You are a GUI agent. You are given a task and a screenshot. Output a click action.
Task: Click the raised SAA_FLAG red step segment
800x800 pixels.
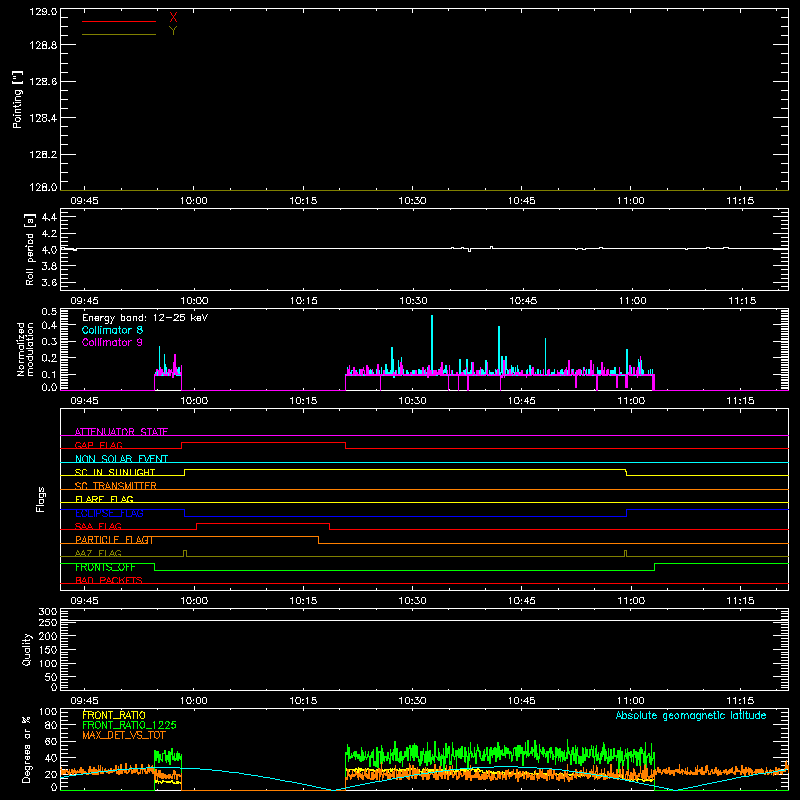tap(263, 523)
